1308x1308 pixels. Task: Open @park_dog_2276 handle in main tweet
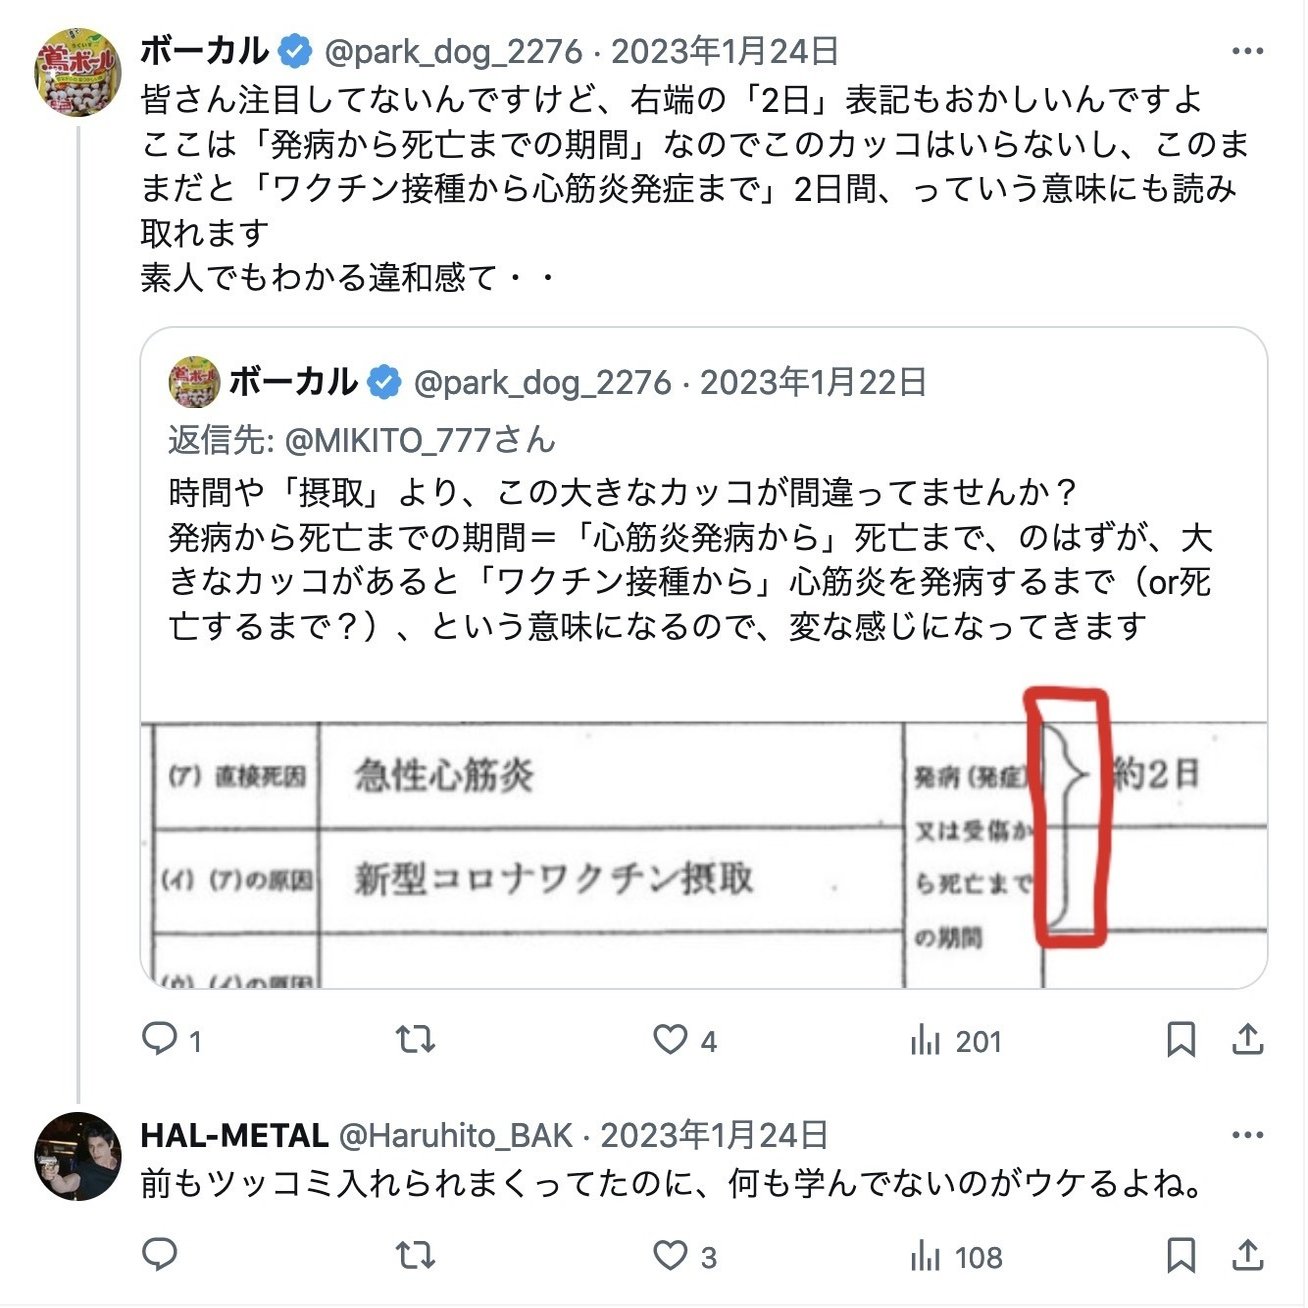[x=454, y=51]
